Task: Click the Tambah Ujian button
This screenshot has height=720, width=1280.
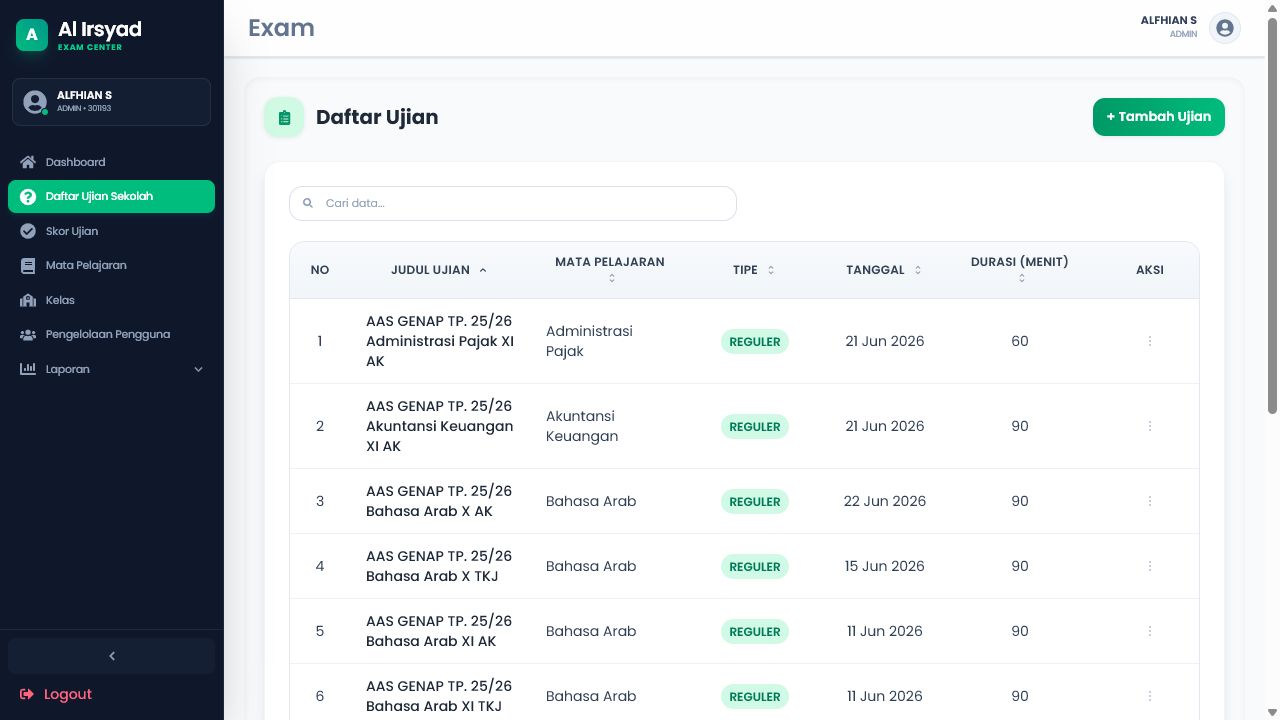Action: [1159, 117]
